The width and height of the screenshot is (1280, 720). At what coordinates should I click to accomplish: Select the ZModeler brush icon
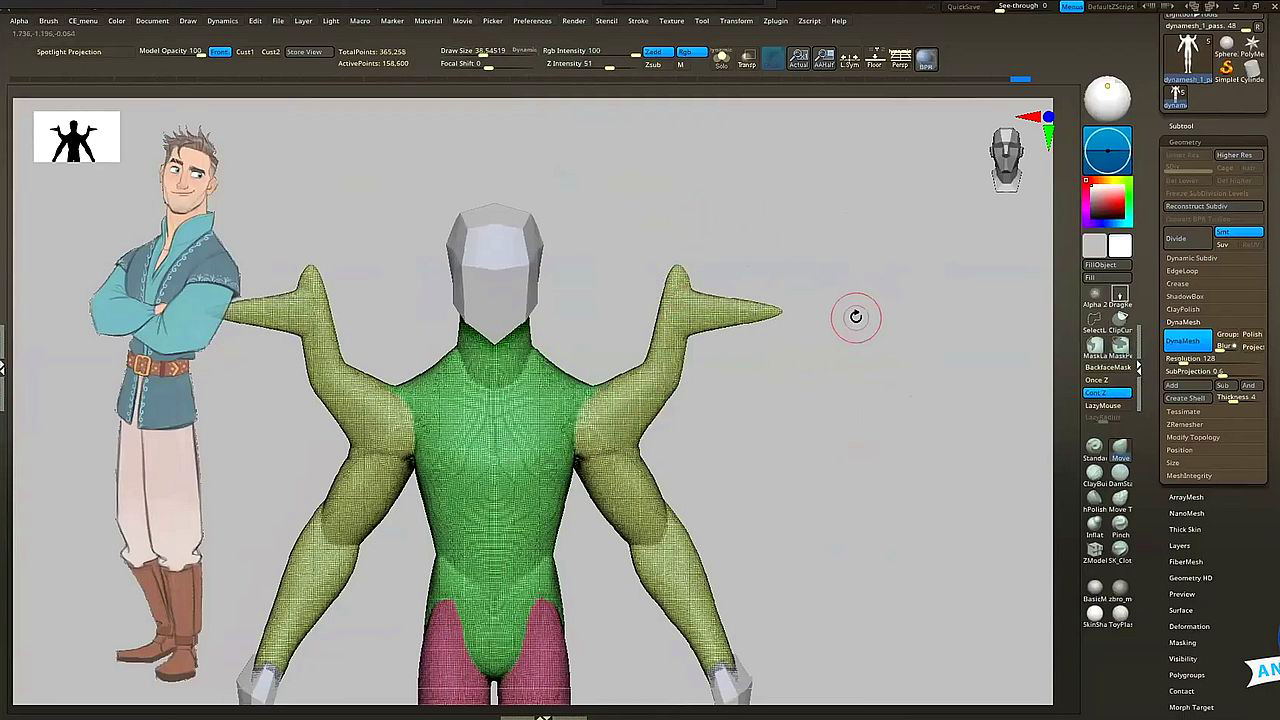pos(1095,549)
